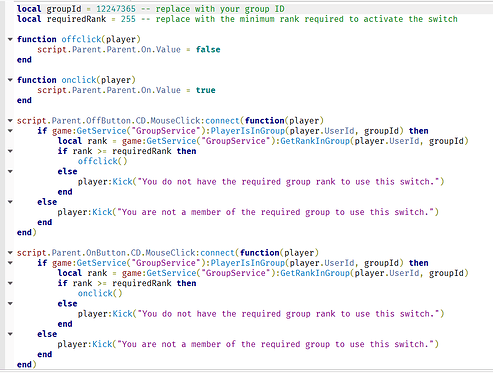The width and height of the screenshot is (493, 375).
Task: Collapse the inner else arrow below offclick() call
Action: pos(10,171)
